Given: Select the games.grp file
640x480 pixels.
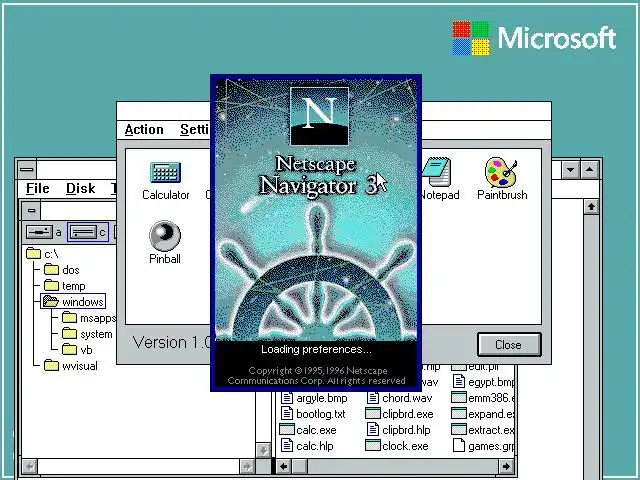Looking at the screenshot, I should tap(484, 446).
